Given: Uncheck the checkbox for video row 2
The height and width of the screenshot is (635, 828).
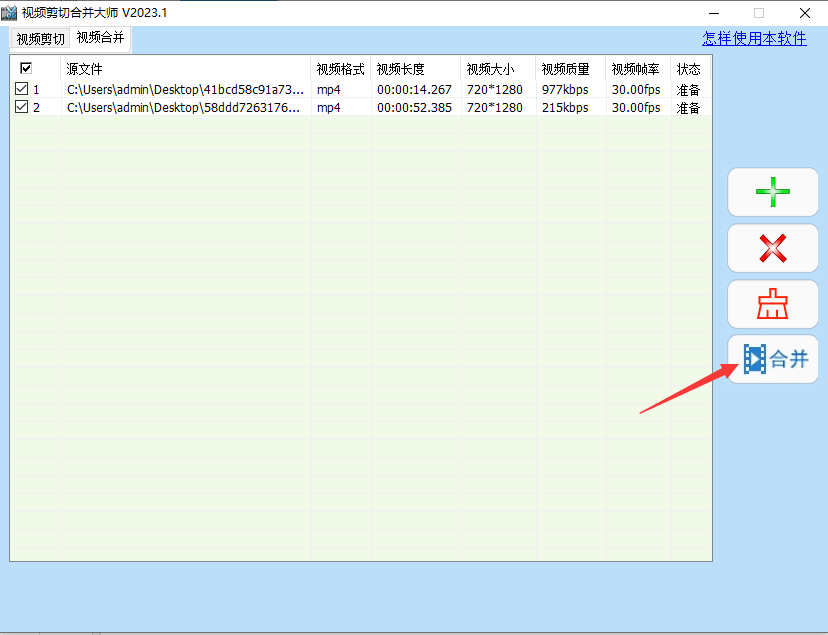Looking at the screenshot, I should click(21, 107).
